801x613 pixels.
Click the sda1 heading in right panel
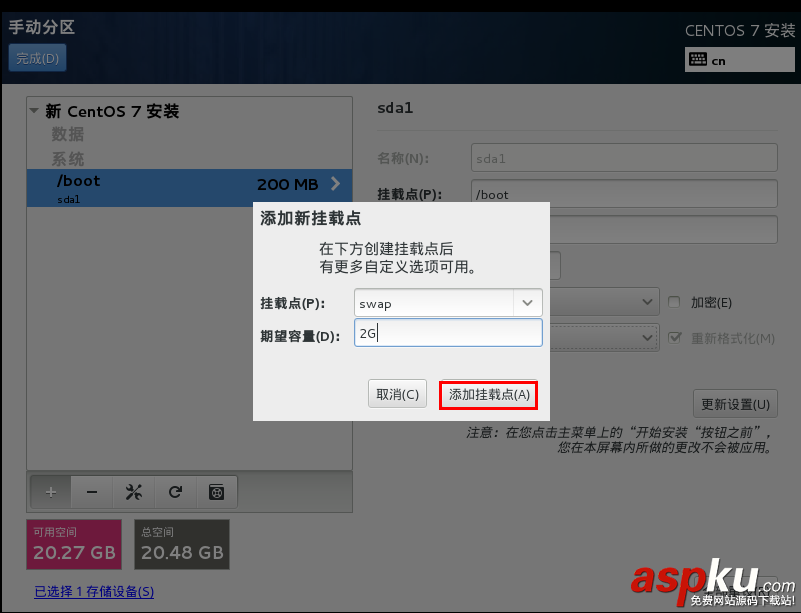click(x=395, y=108)
